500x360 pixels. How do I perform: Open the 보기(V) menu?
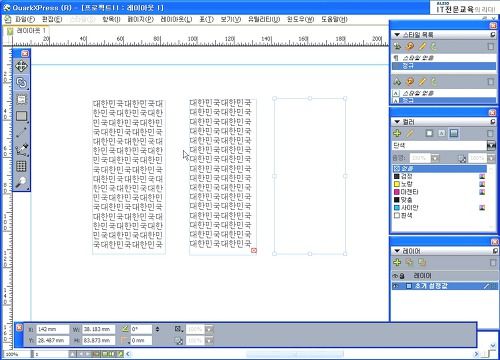231,19
